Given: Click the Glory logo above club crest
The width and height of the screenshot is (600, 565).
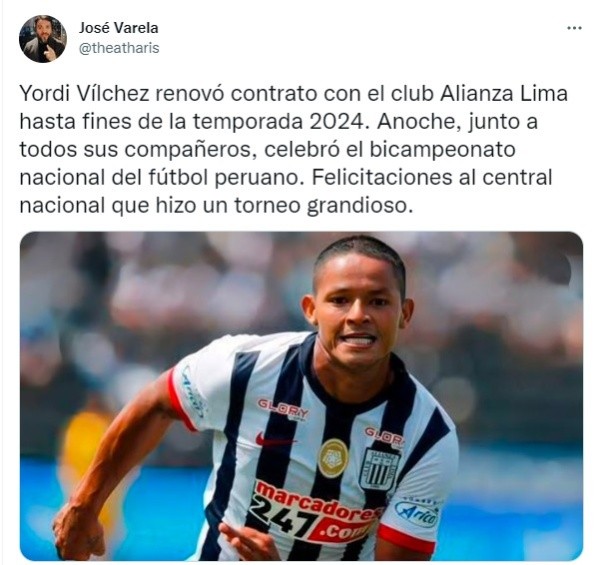Looking at the screenshot, I should (385, 436).
